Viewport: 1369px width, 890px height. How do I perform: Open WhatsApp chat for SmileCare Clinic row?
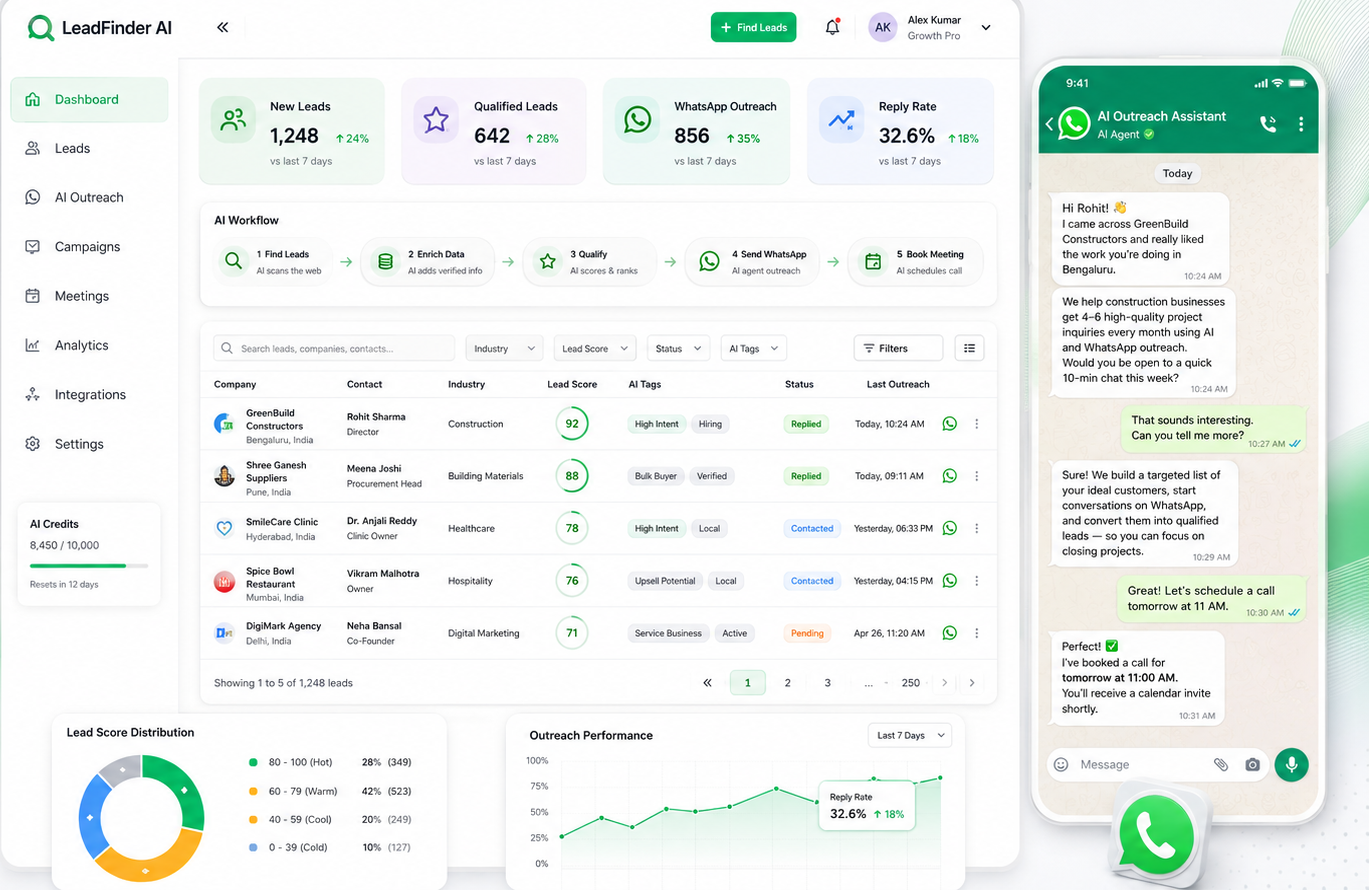tap(950, 528)
